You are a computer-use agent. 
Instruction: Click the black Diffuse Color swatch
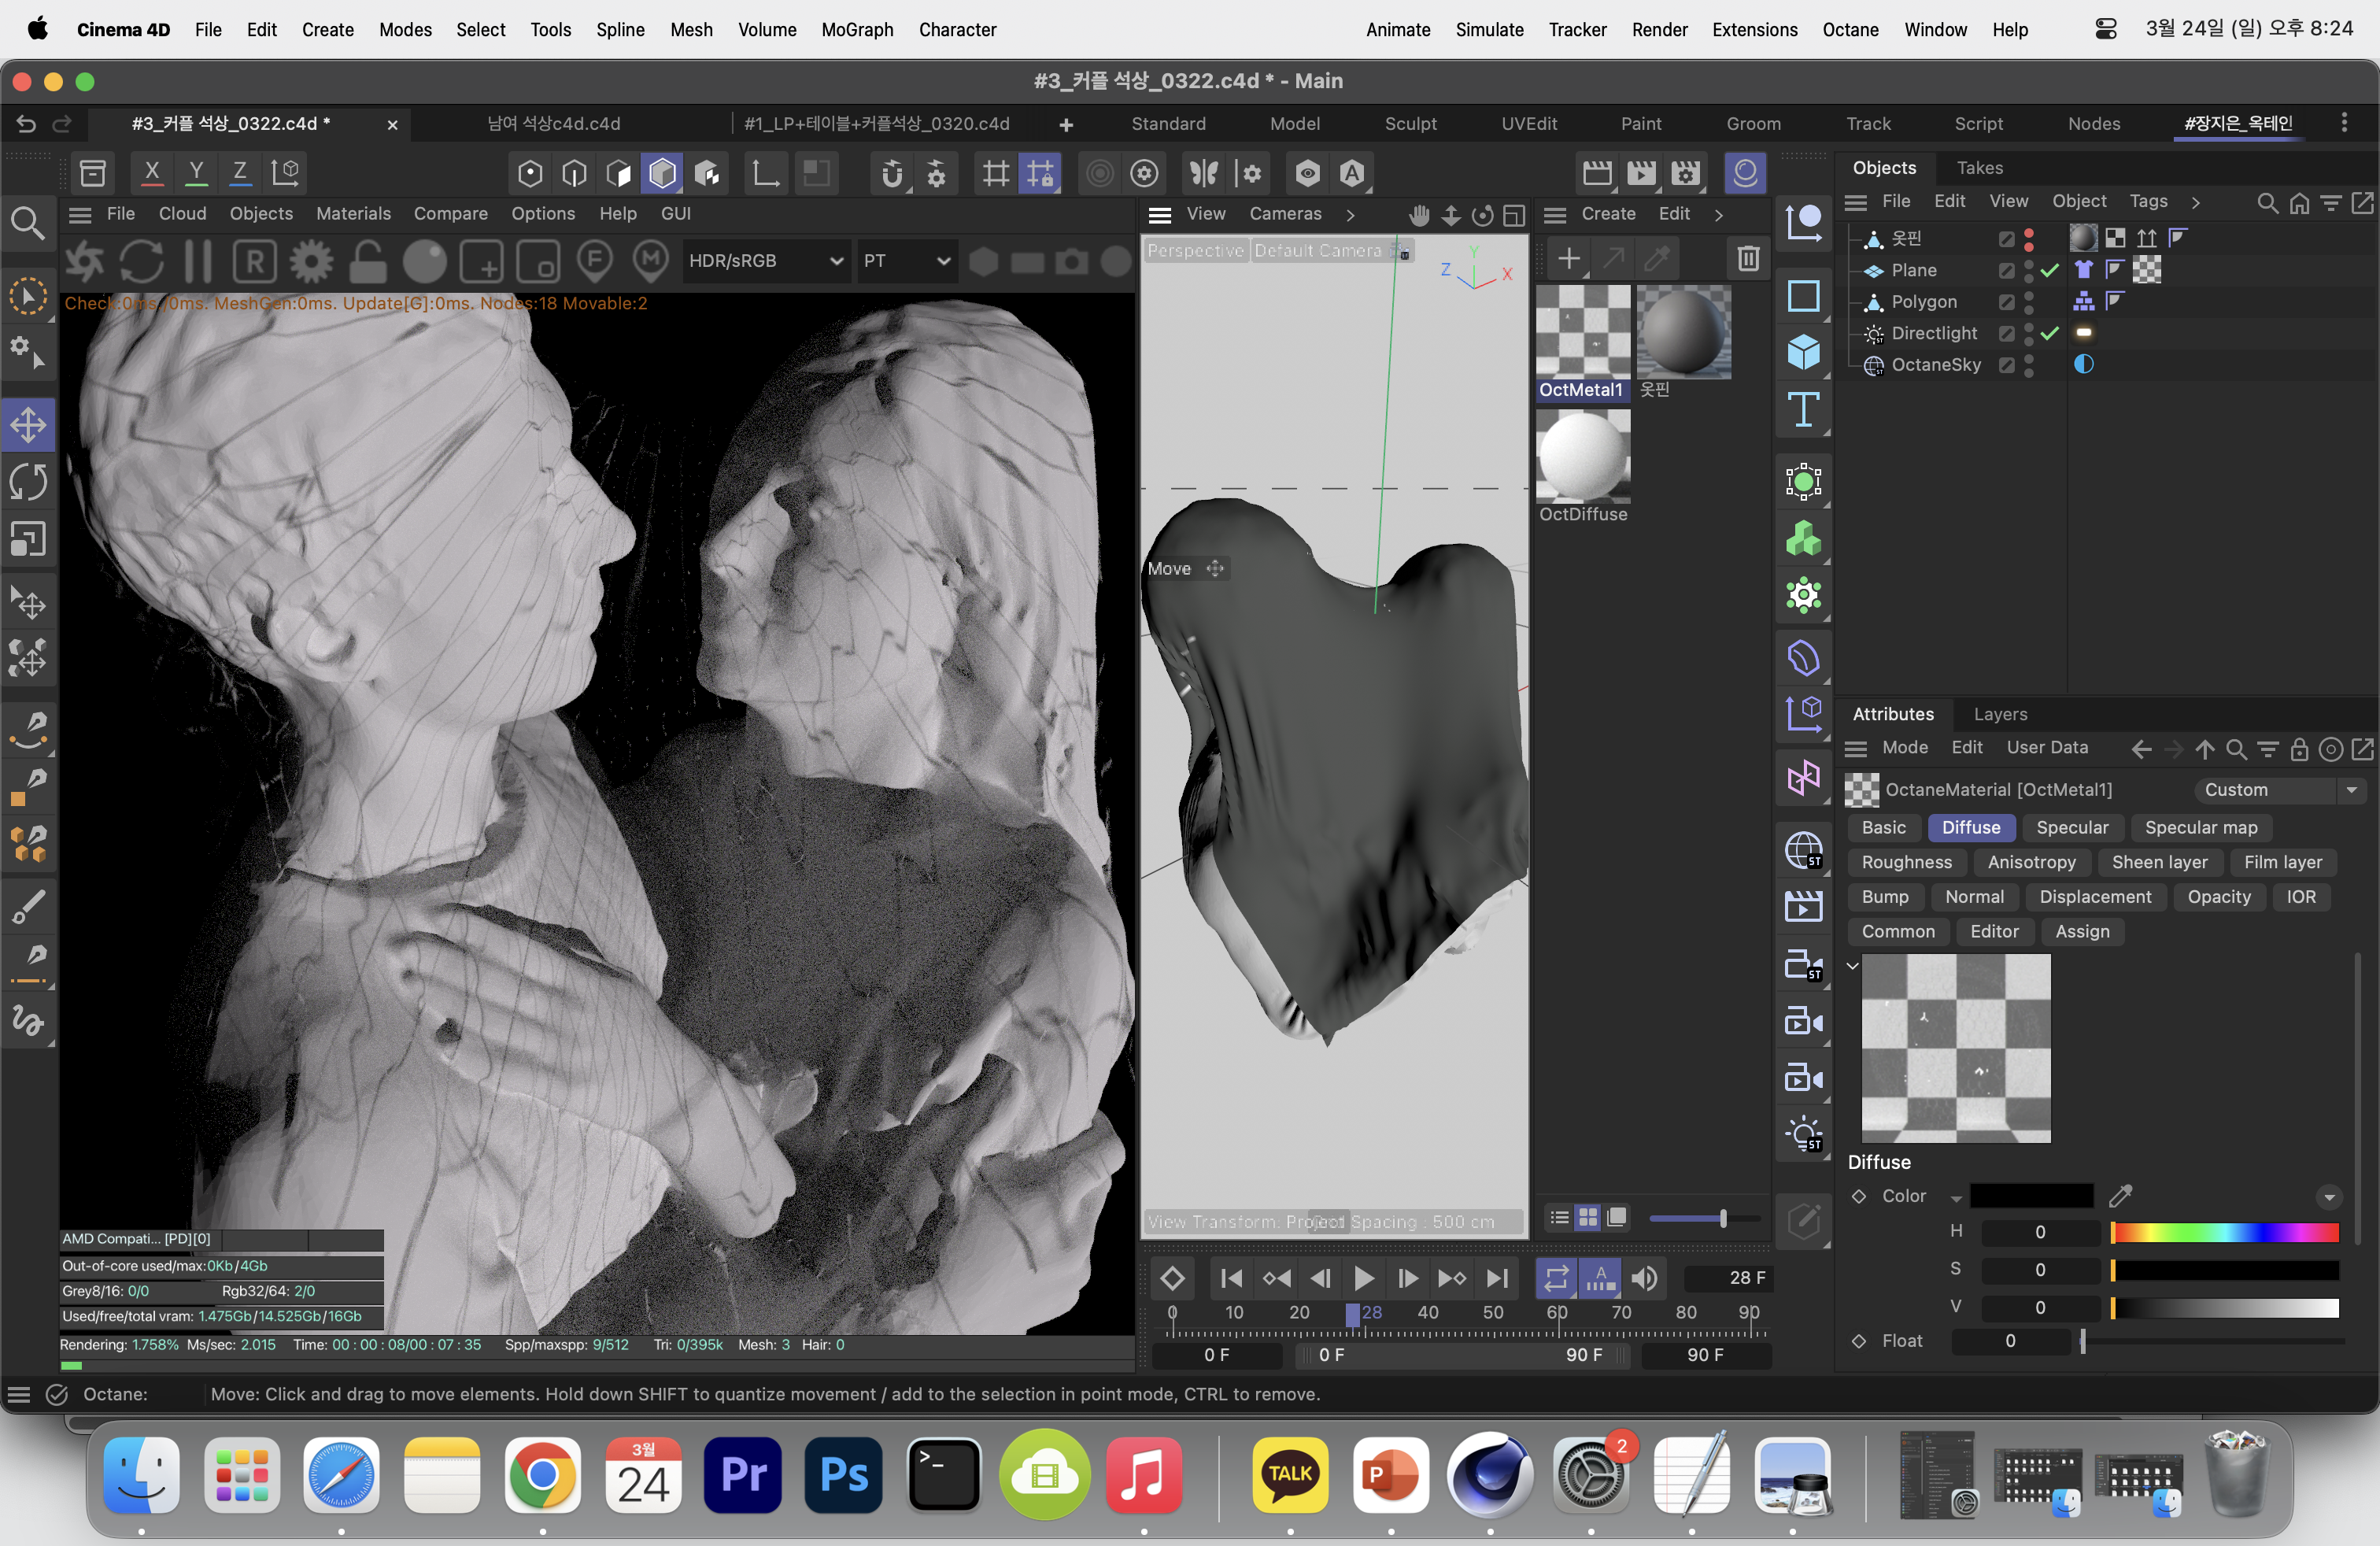pyautogui.click(x=2031, y=1195)
